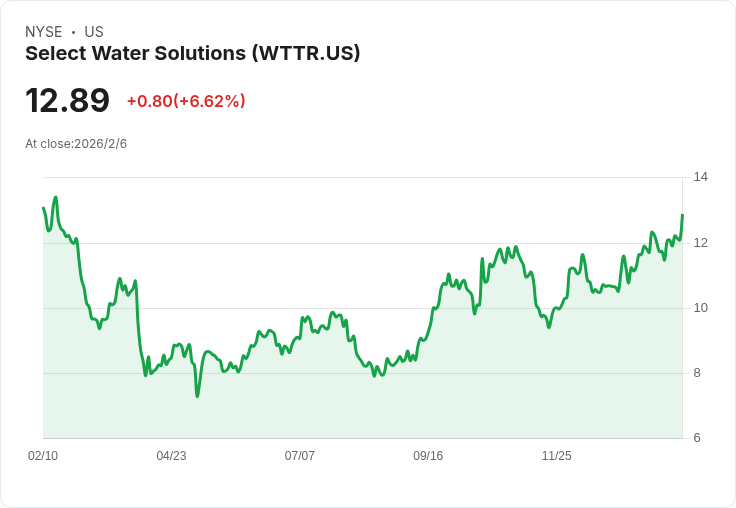The image size is (736, 508).
Task: Click the 04/23 date axis label
Action: pyautogui.click(x=171, y=455)
